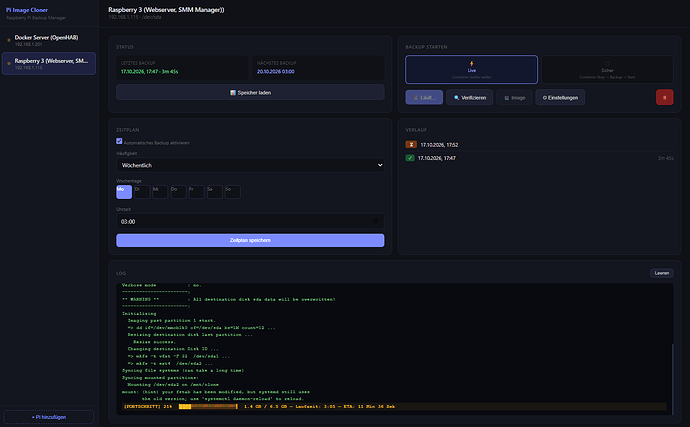Toggle weekday Mo
Screen dimensions: 690x427
[x=124, y=191]
